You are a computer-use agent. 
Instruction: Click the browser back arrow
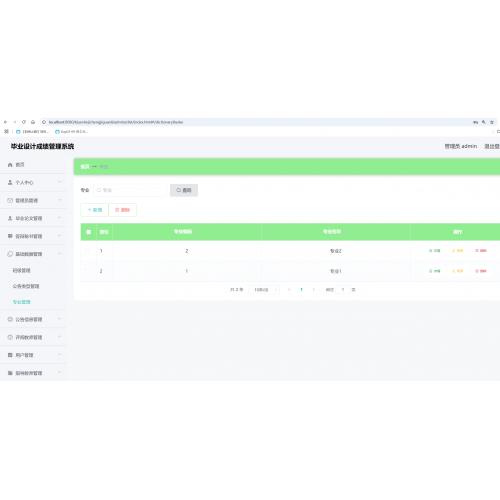tap(5, 122)
